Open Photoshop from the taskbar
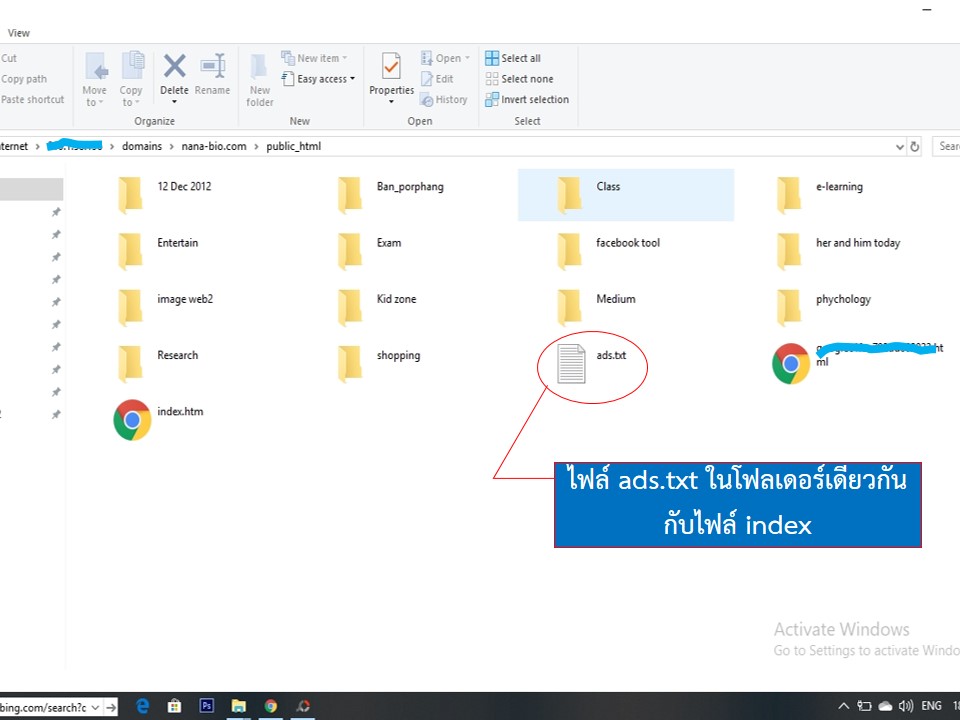The height and width of the screenshot is (720, 960). (x=207, y=706)
